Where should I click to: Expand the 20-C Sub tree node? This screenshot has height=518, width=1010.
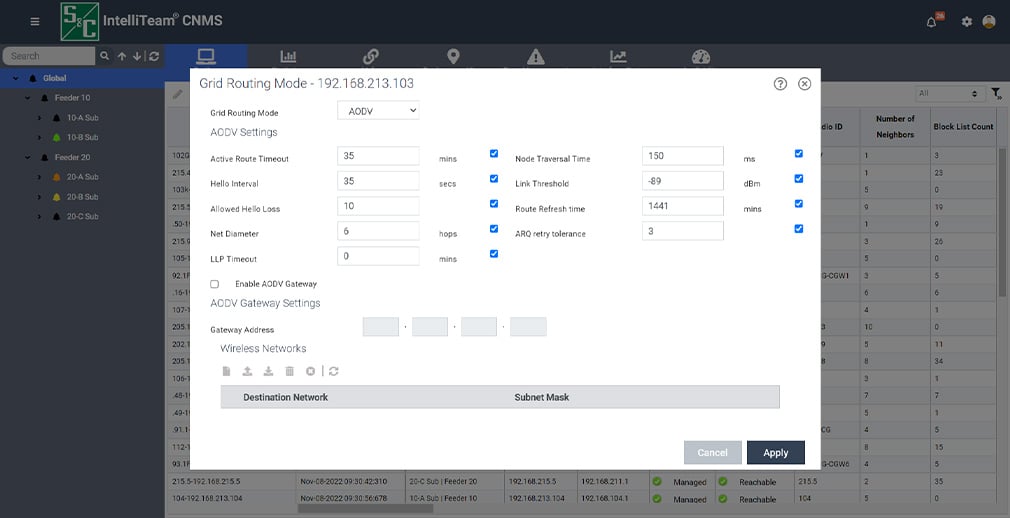click(x=40, y=216)
